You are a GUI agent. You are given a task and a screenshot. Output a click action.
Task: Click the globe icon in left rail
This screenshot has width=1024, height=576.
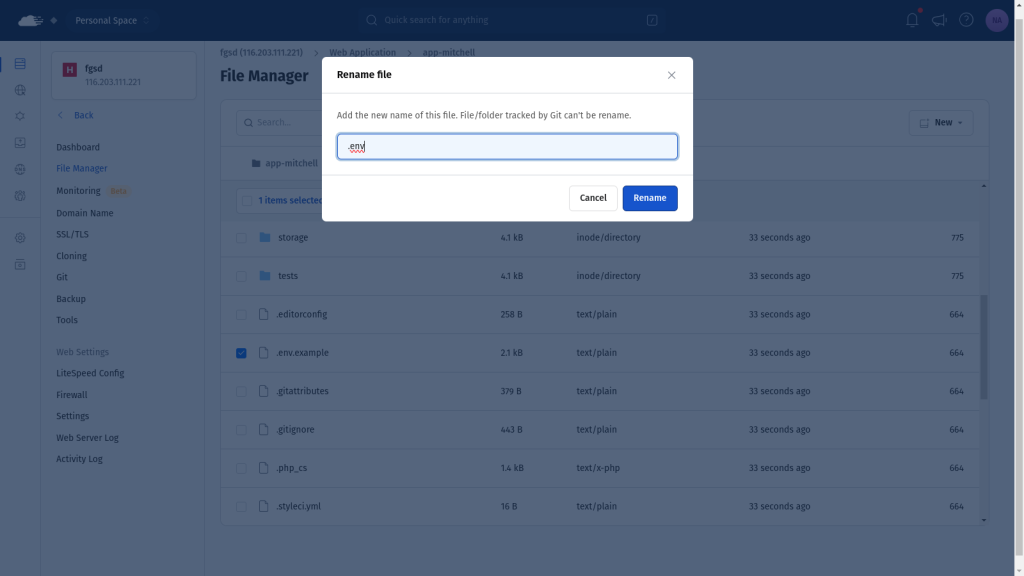pyautogui.click(x=20, y=90)
